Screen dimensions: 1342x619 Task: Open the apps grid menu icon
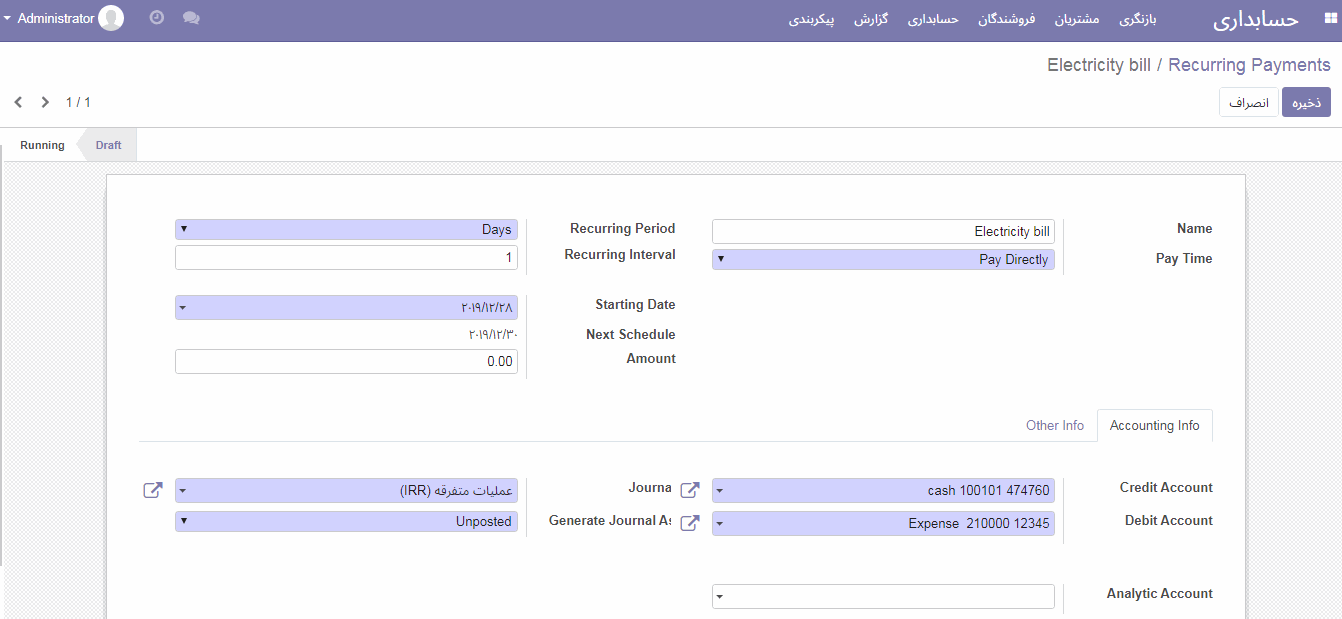[x=1329, y=18]
